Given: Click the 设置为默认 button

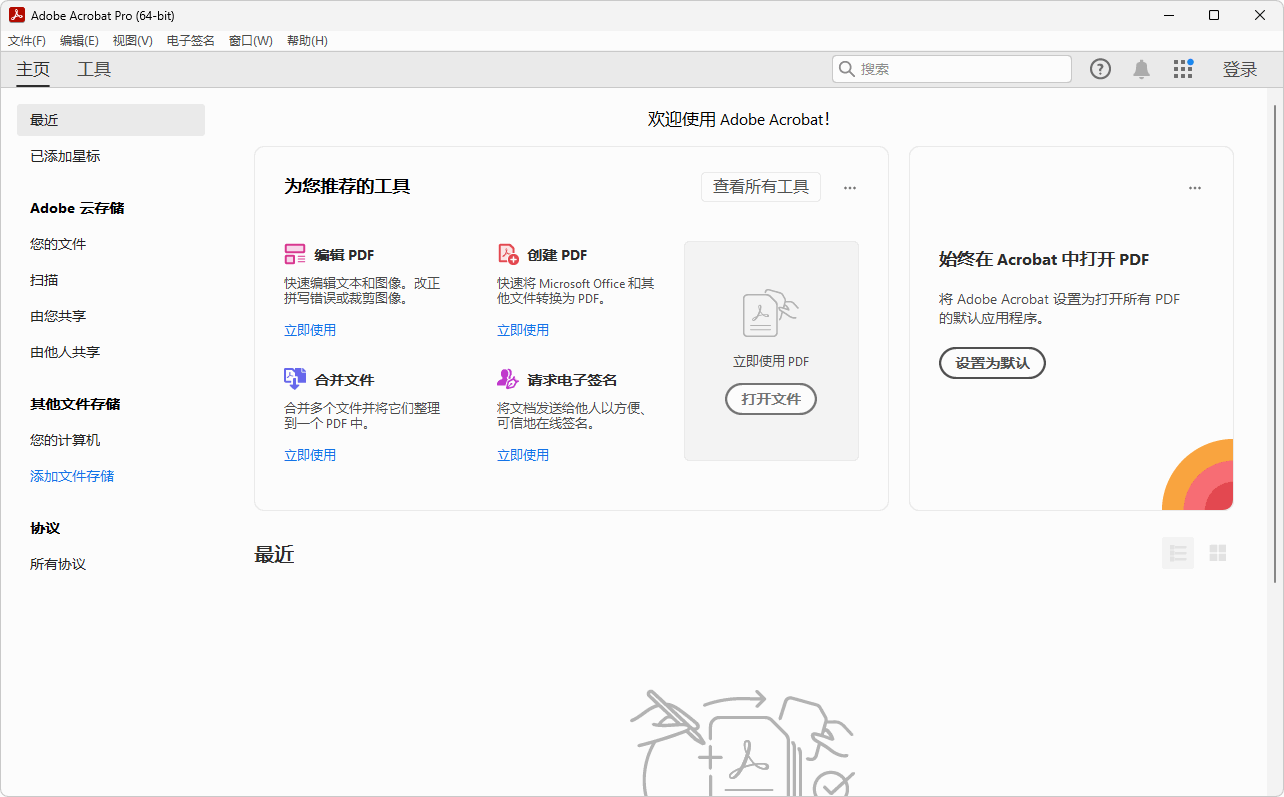Looking at the screenshot, I should click(991, 363).
